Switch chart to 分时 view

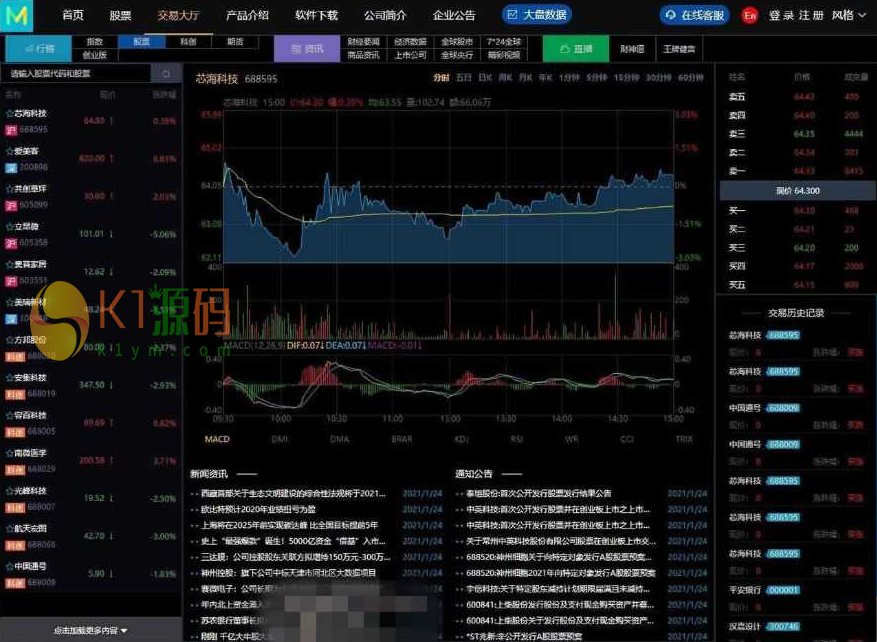pos(441,77)
